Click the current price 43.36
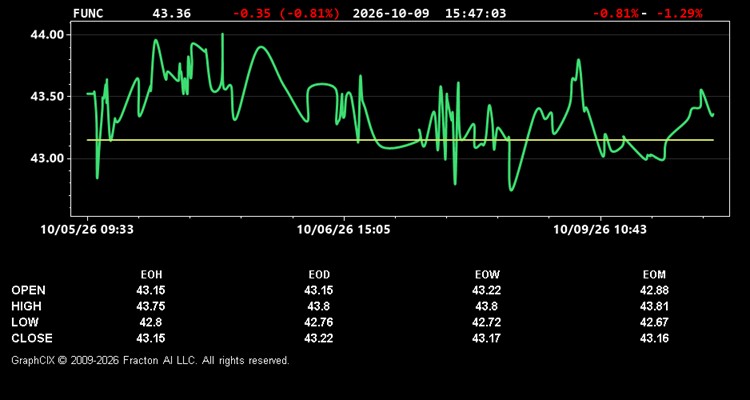The image size is (750, 400). coord(171,13)
